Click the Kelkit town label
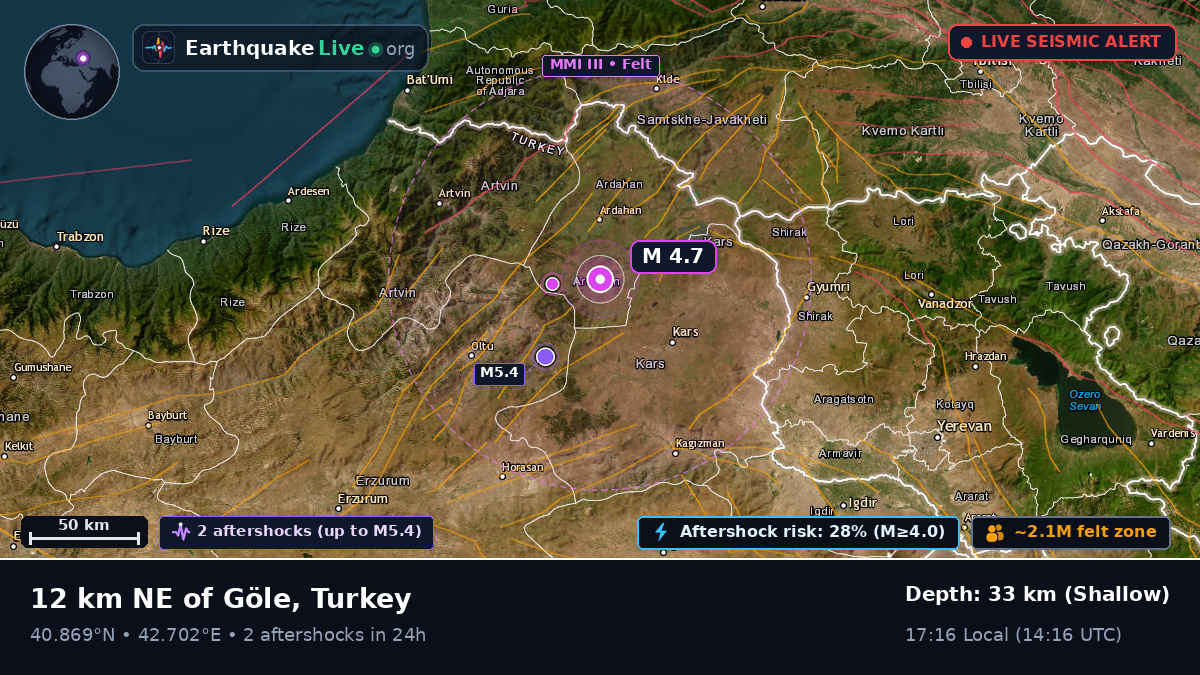 [x=19, y=446]
